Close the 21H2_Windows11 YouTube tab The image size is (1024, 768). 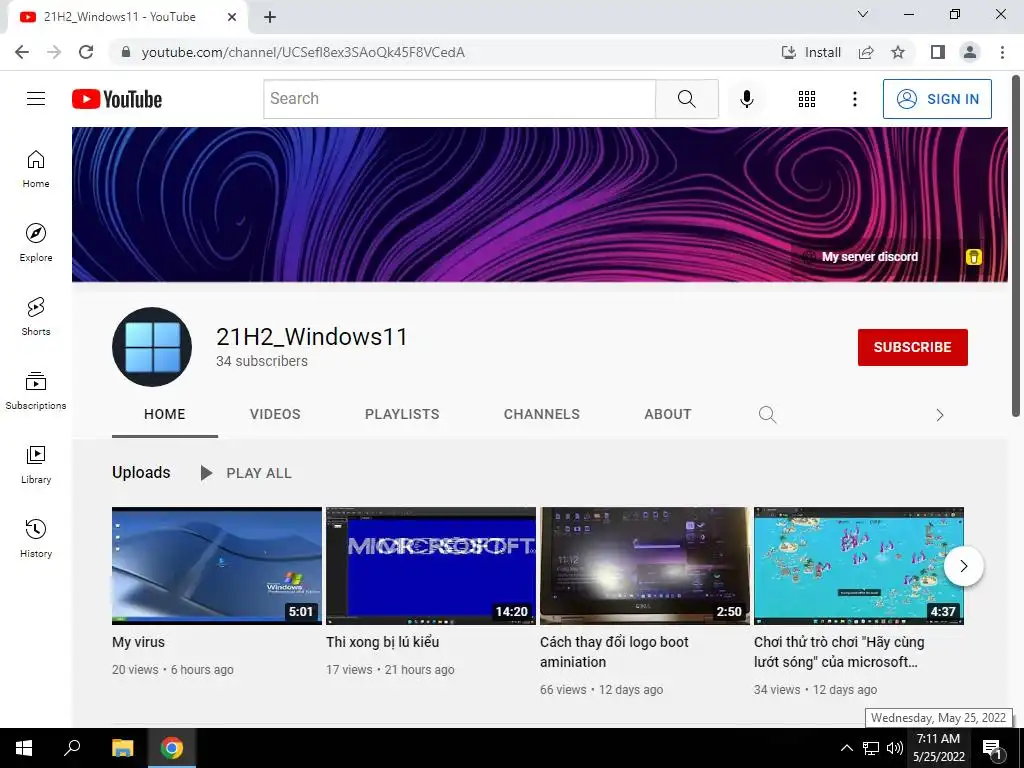(232, 17)
